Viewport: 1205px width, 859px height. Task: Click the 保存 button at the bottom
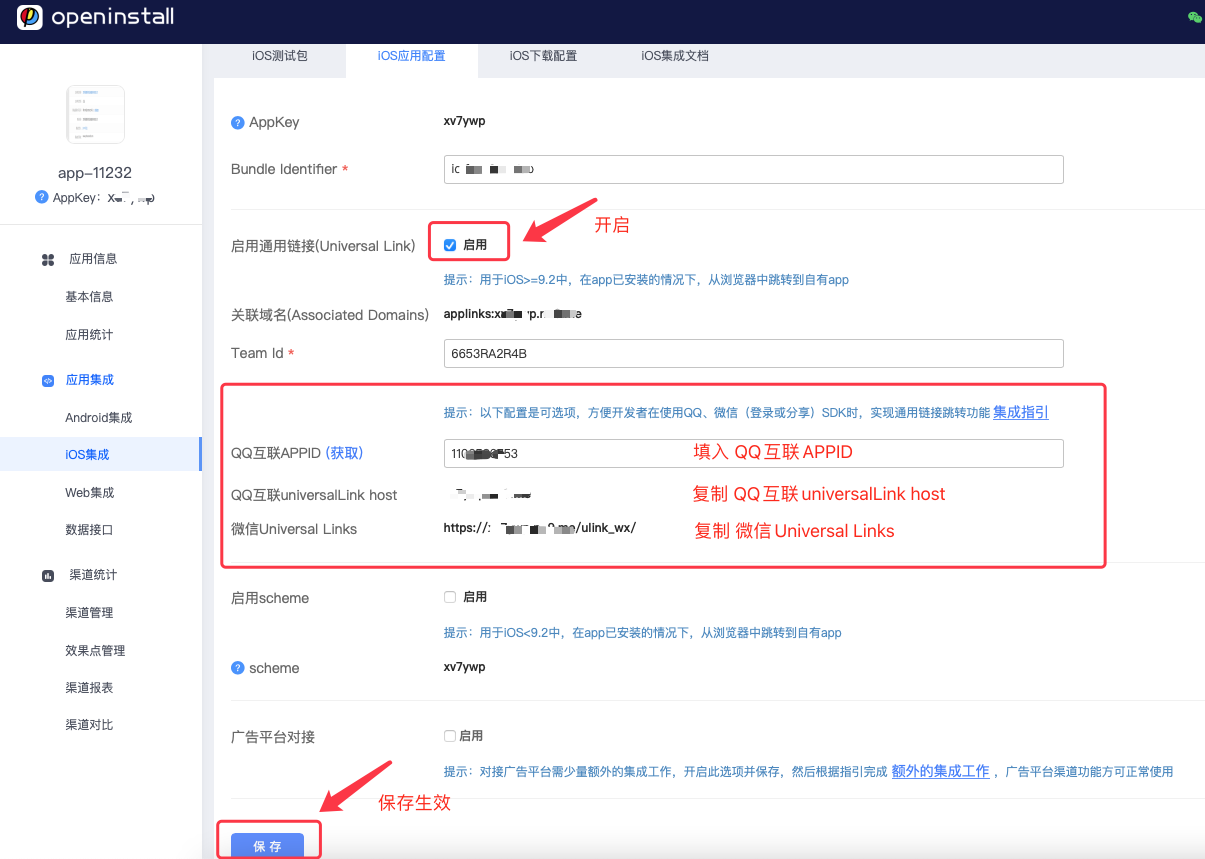point(268,843)
